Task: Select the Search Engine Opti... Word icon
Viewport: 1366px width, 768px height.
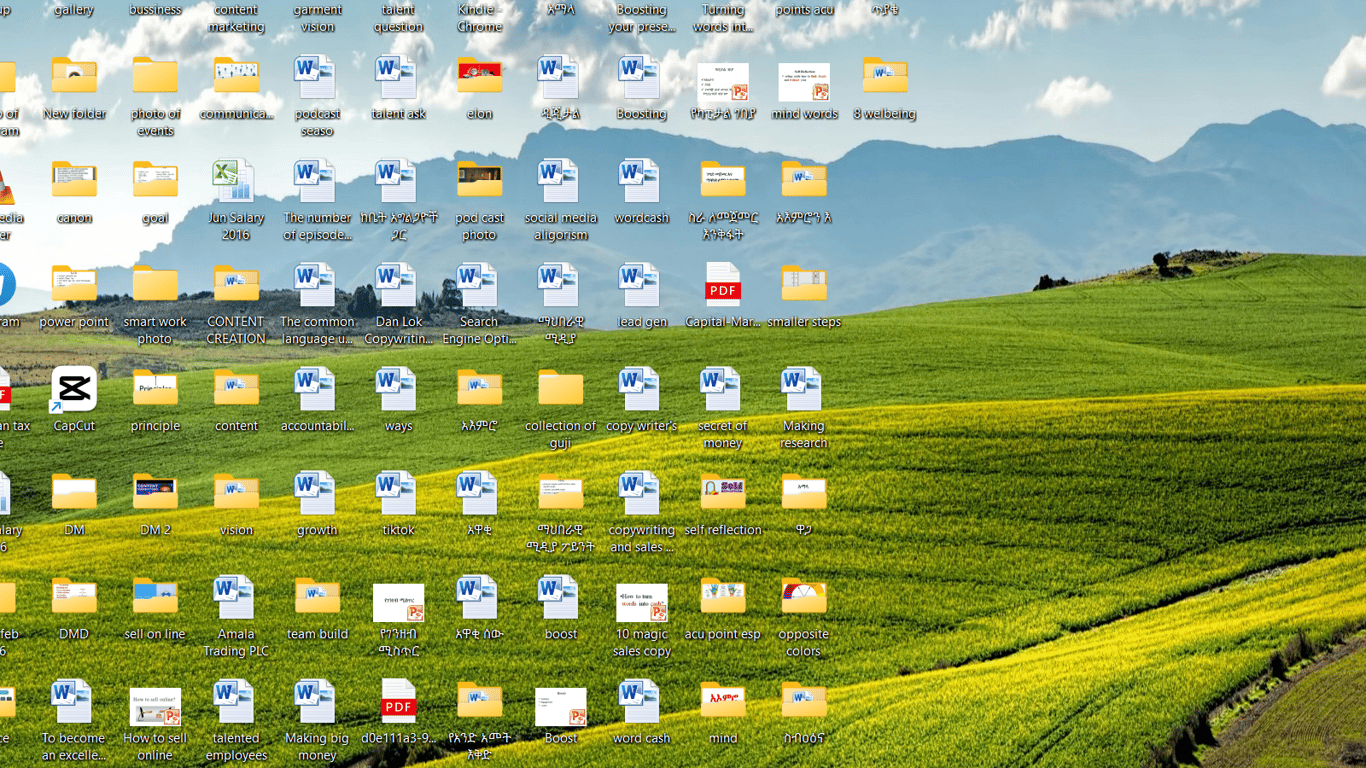Action: coord(479,285)
